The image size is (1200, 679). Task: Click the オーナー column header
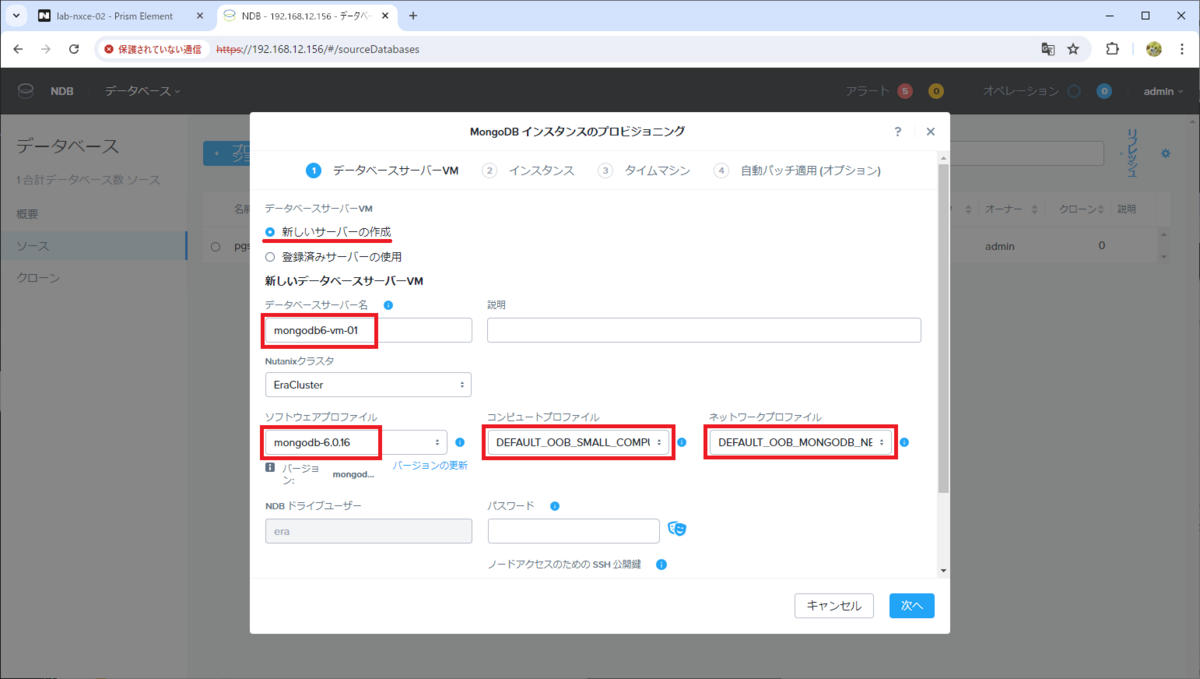click(x=1002, y=209)
